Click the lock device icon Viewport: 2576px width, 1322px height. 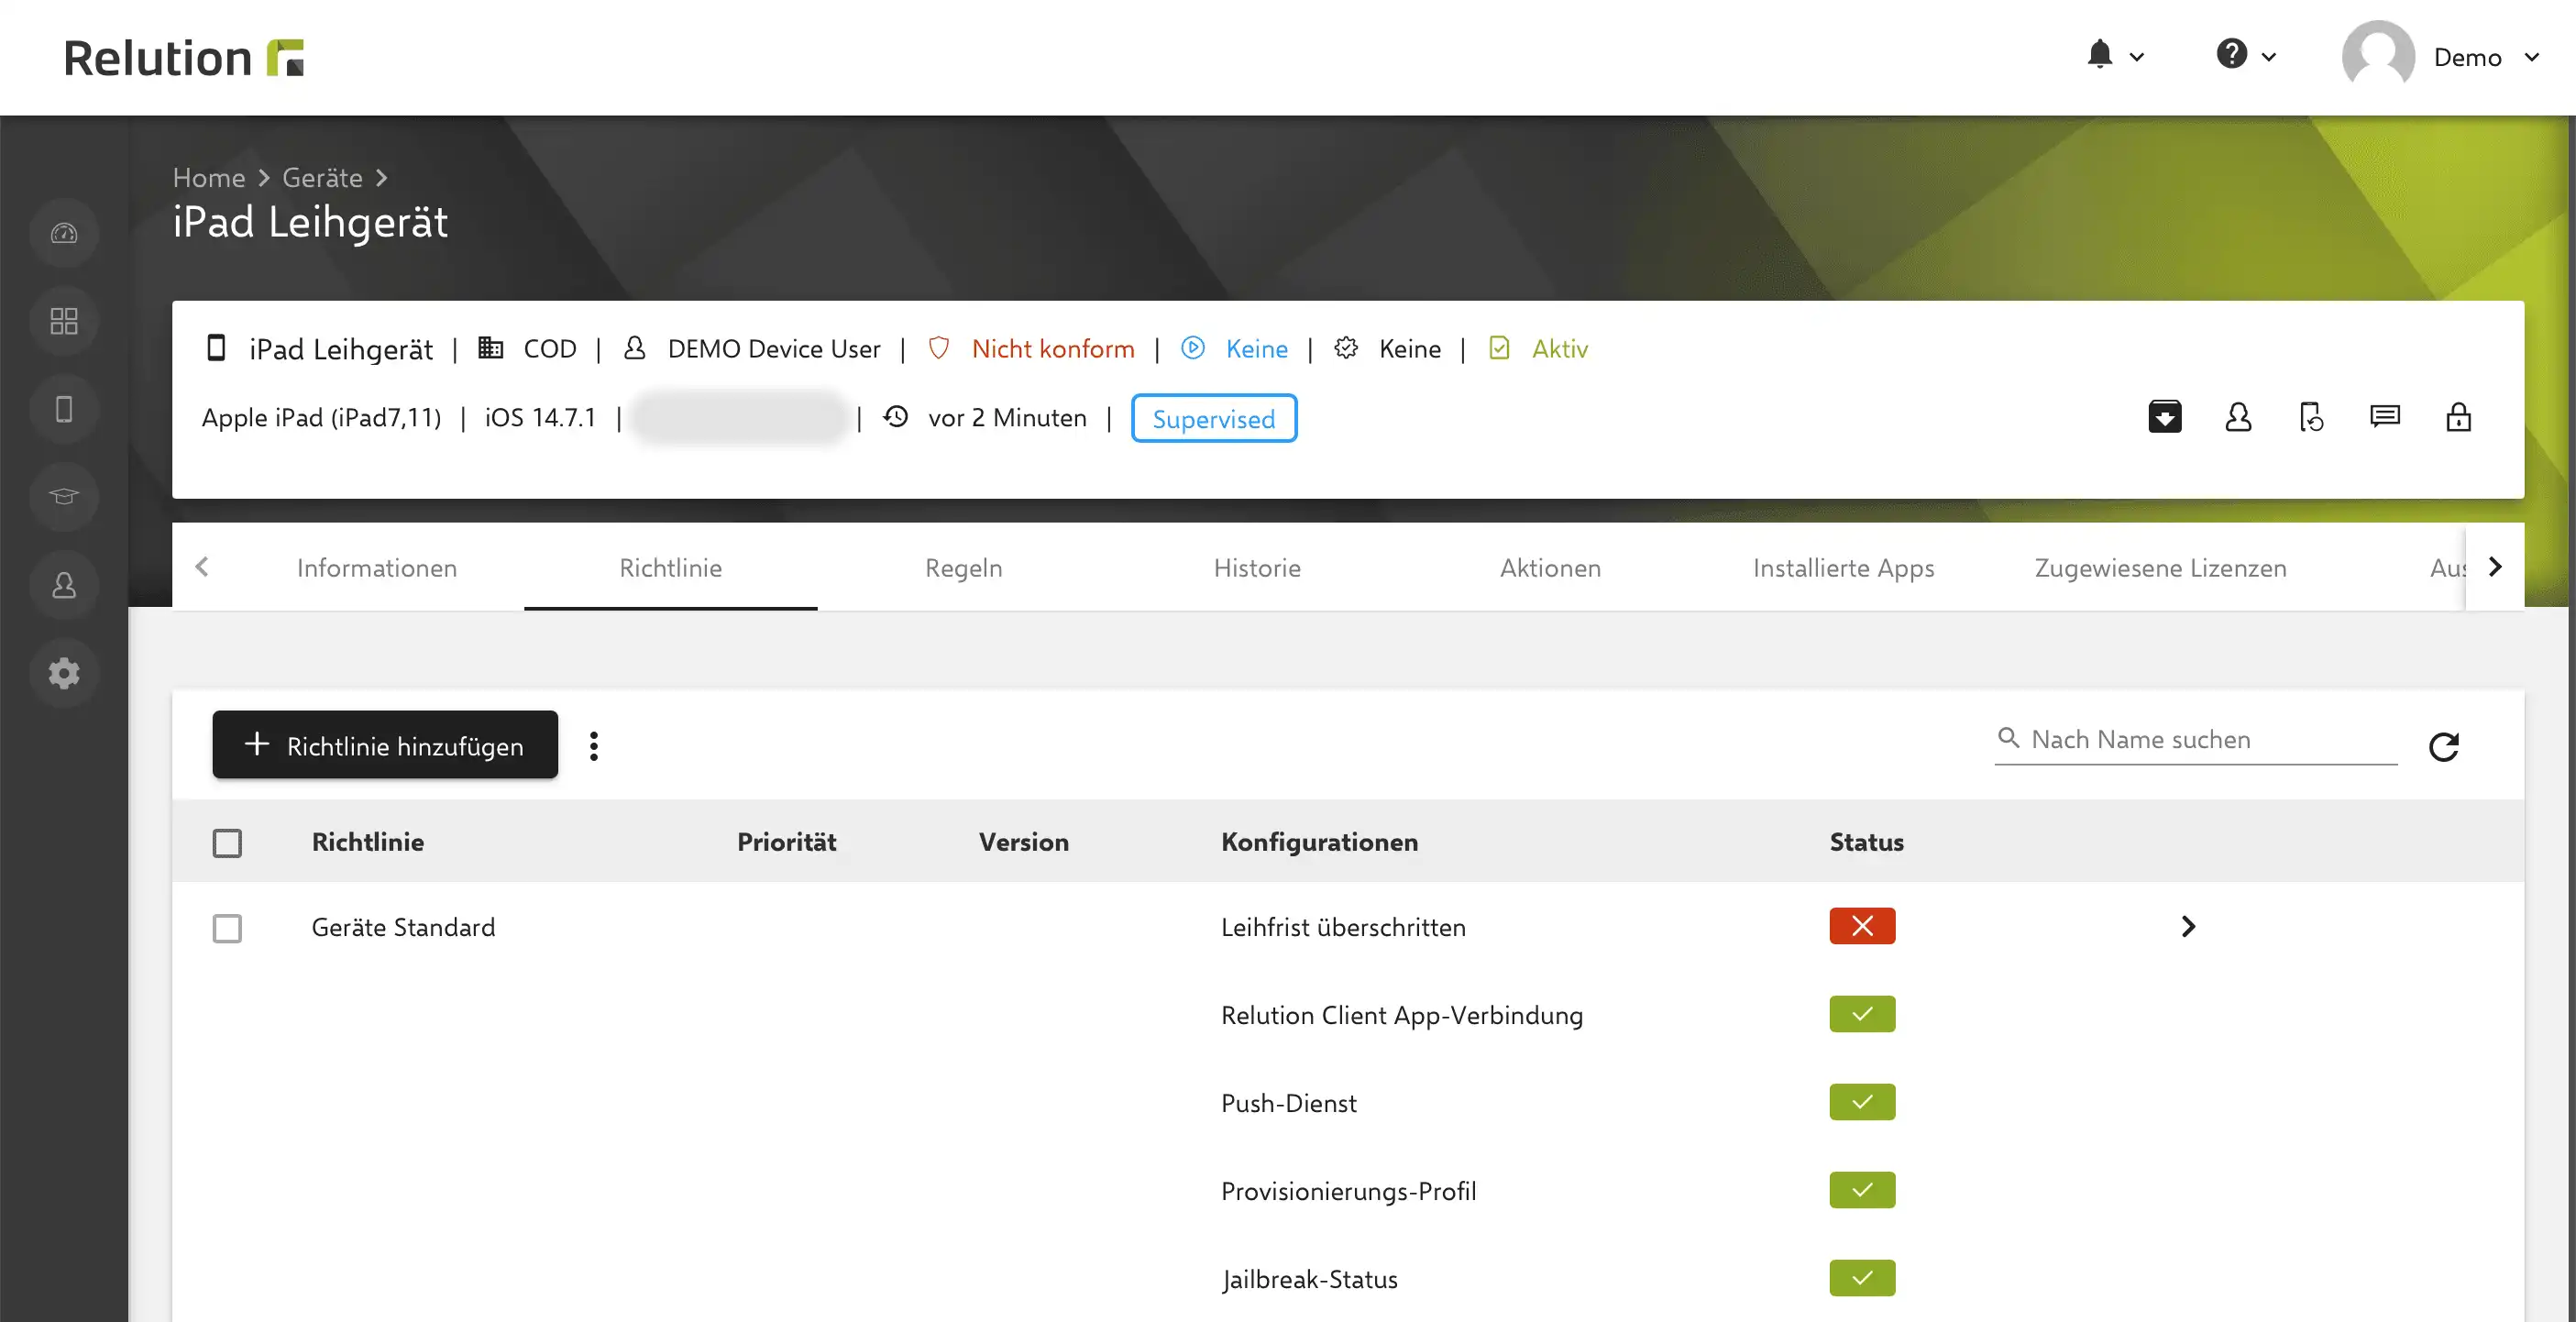coord(2458,417)
